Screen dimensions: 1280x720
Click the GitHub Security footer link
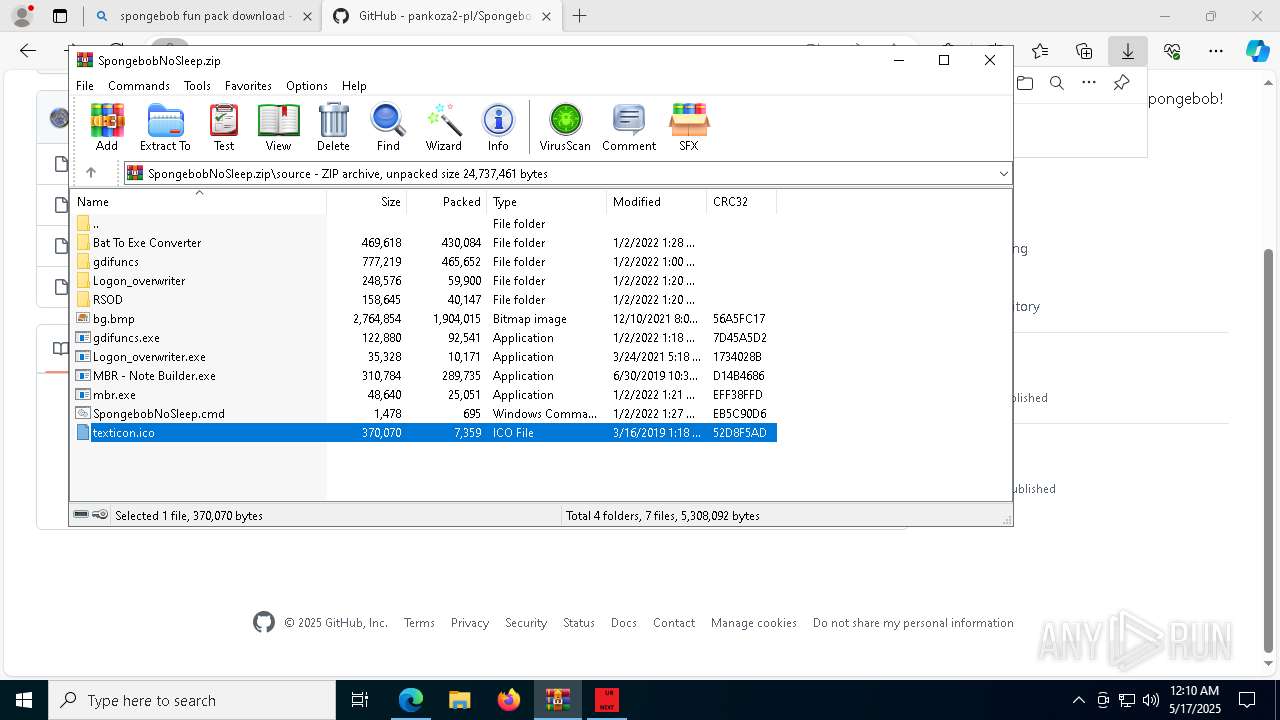click(526, 623)
